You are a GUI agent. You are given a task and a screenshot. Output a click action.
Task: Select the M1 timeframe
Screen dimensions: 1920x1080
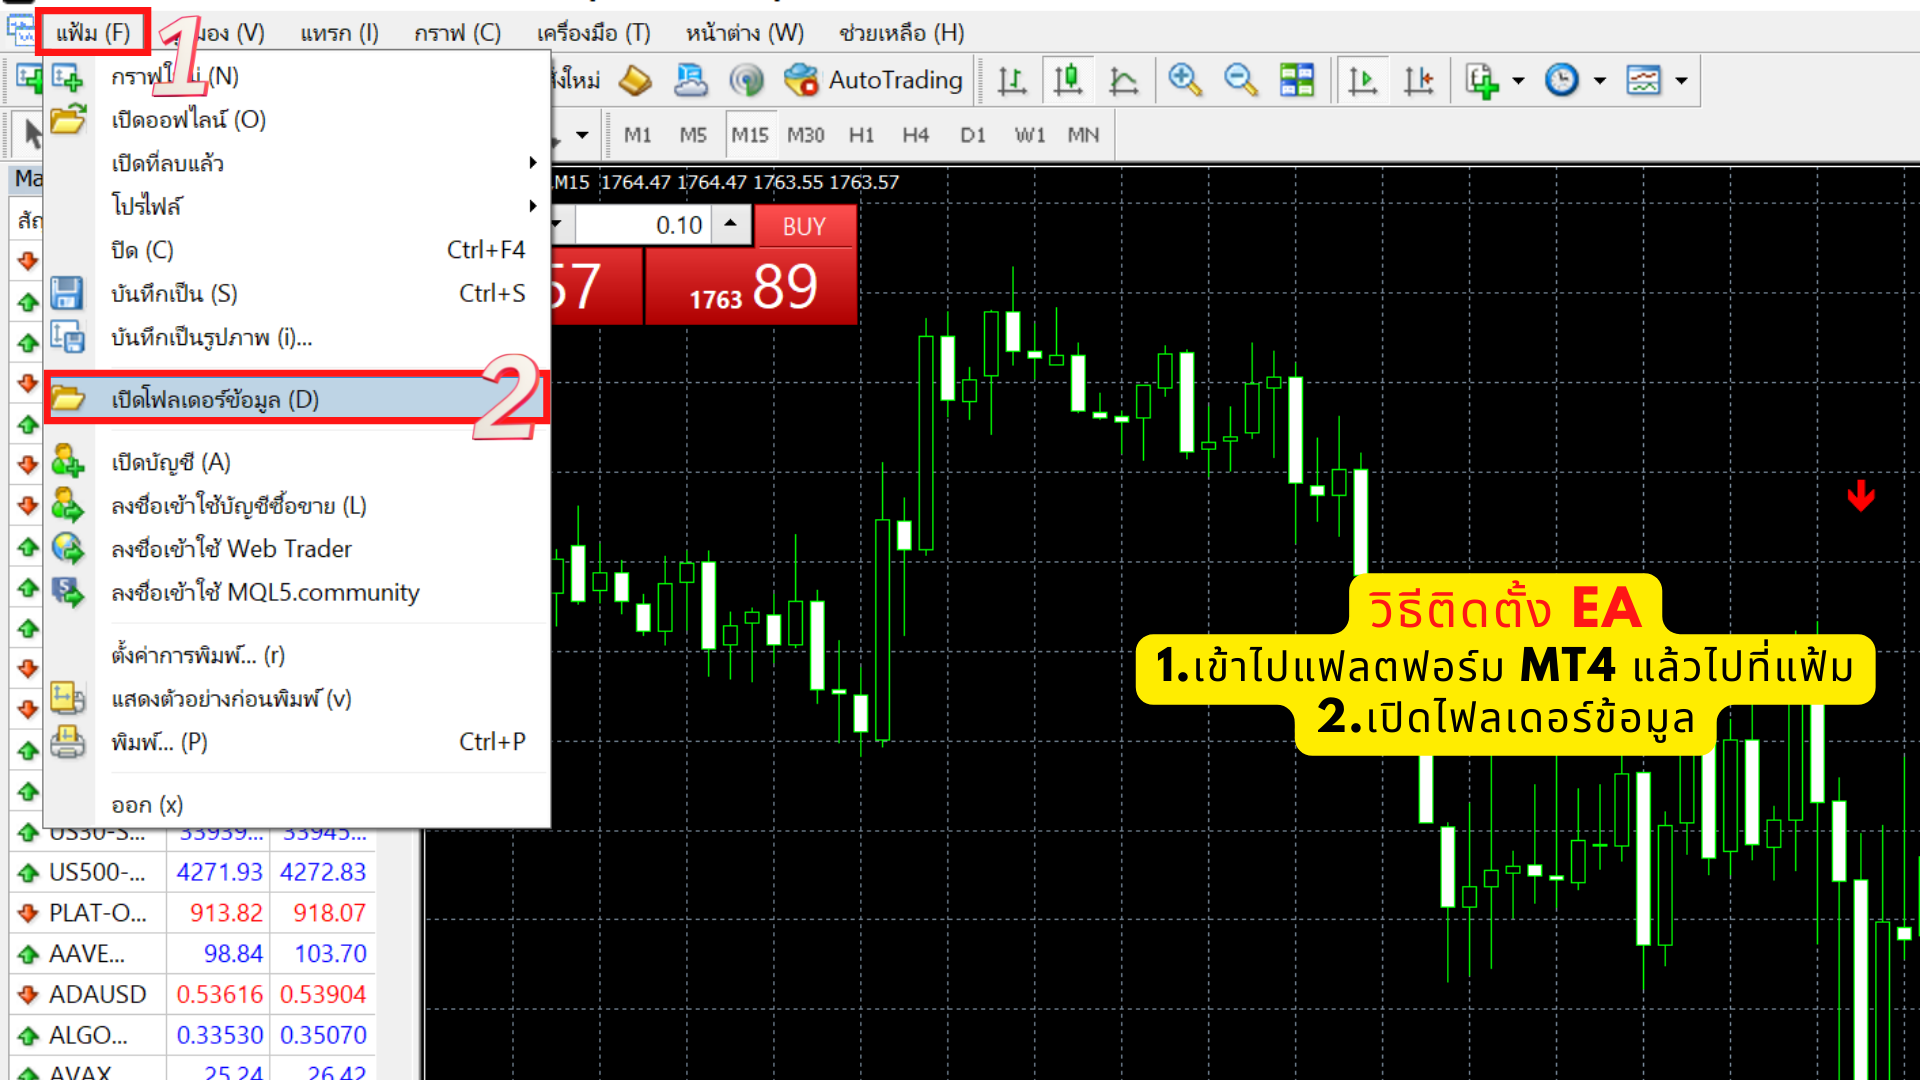(x=638, y=135)
